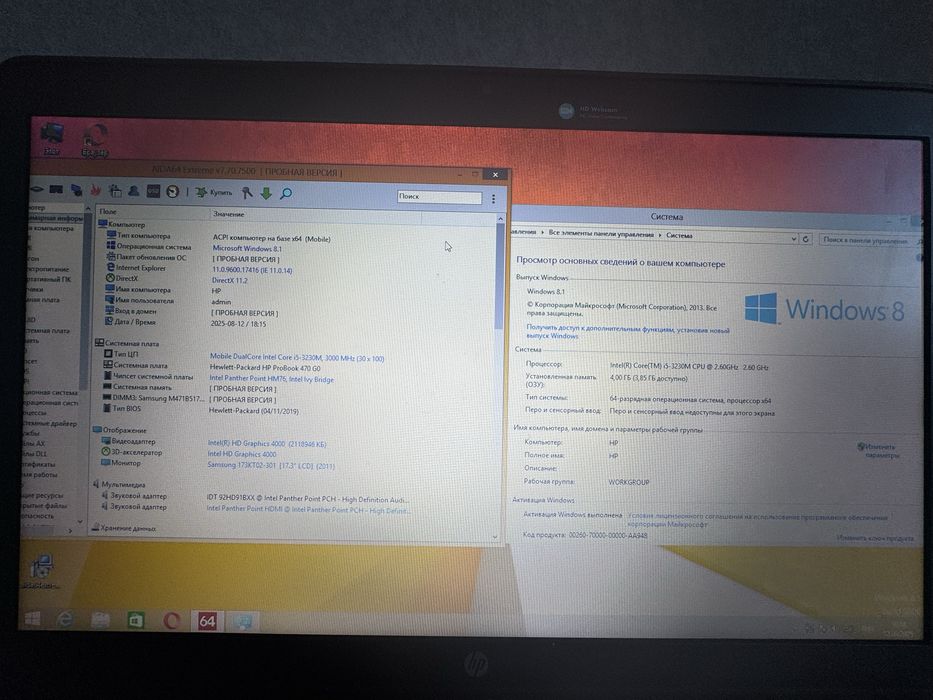Image resolution: width=933 pixels, height=700 pixels.
Task: Open the Intel Panther Point HDMI link
Action: click(x=307, y=510)
